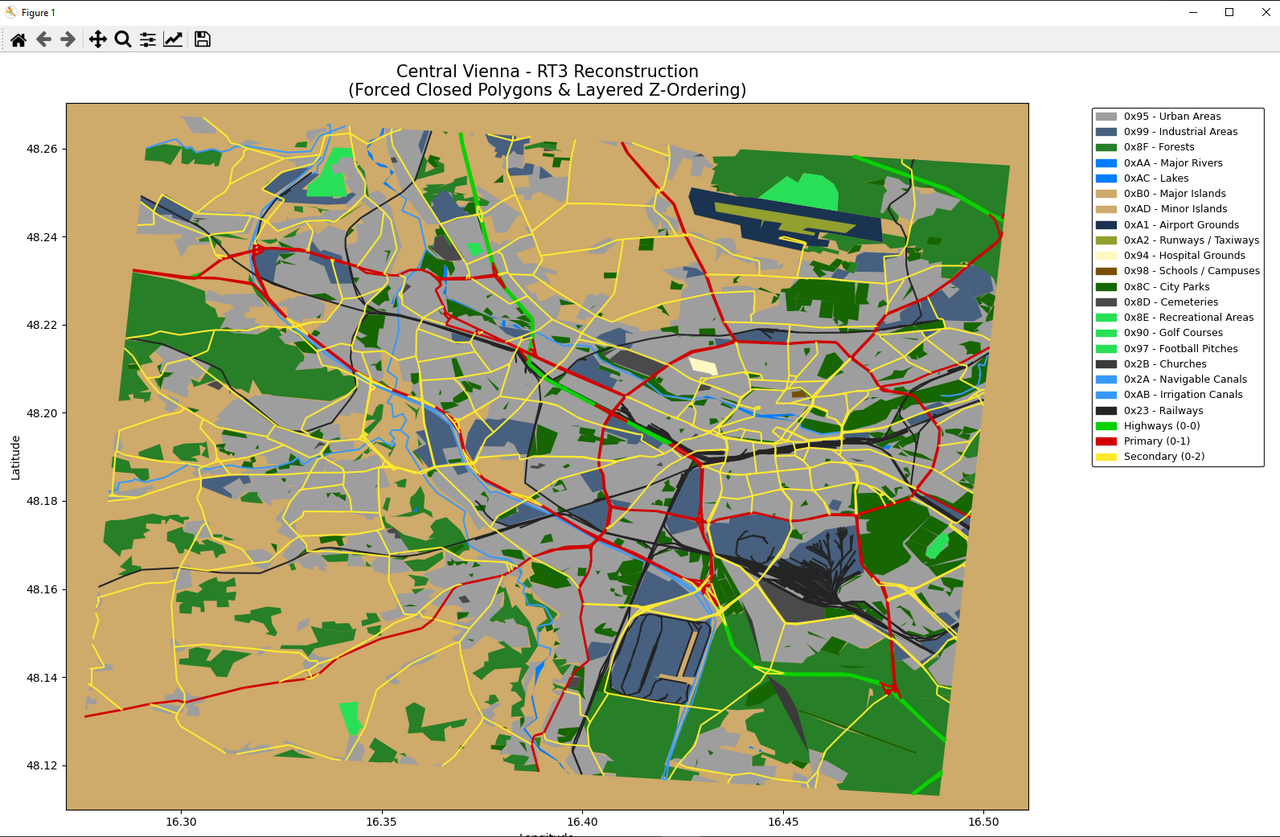
Task: Click the 0x23 Railways black swatch
Action: [x=1107, y=411]
